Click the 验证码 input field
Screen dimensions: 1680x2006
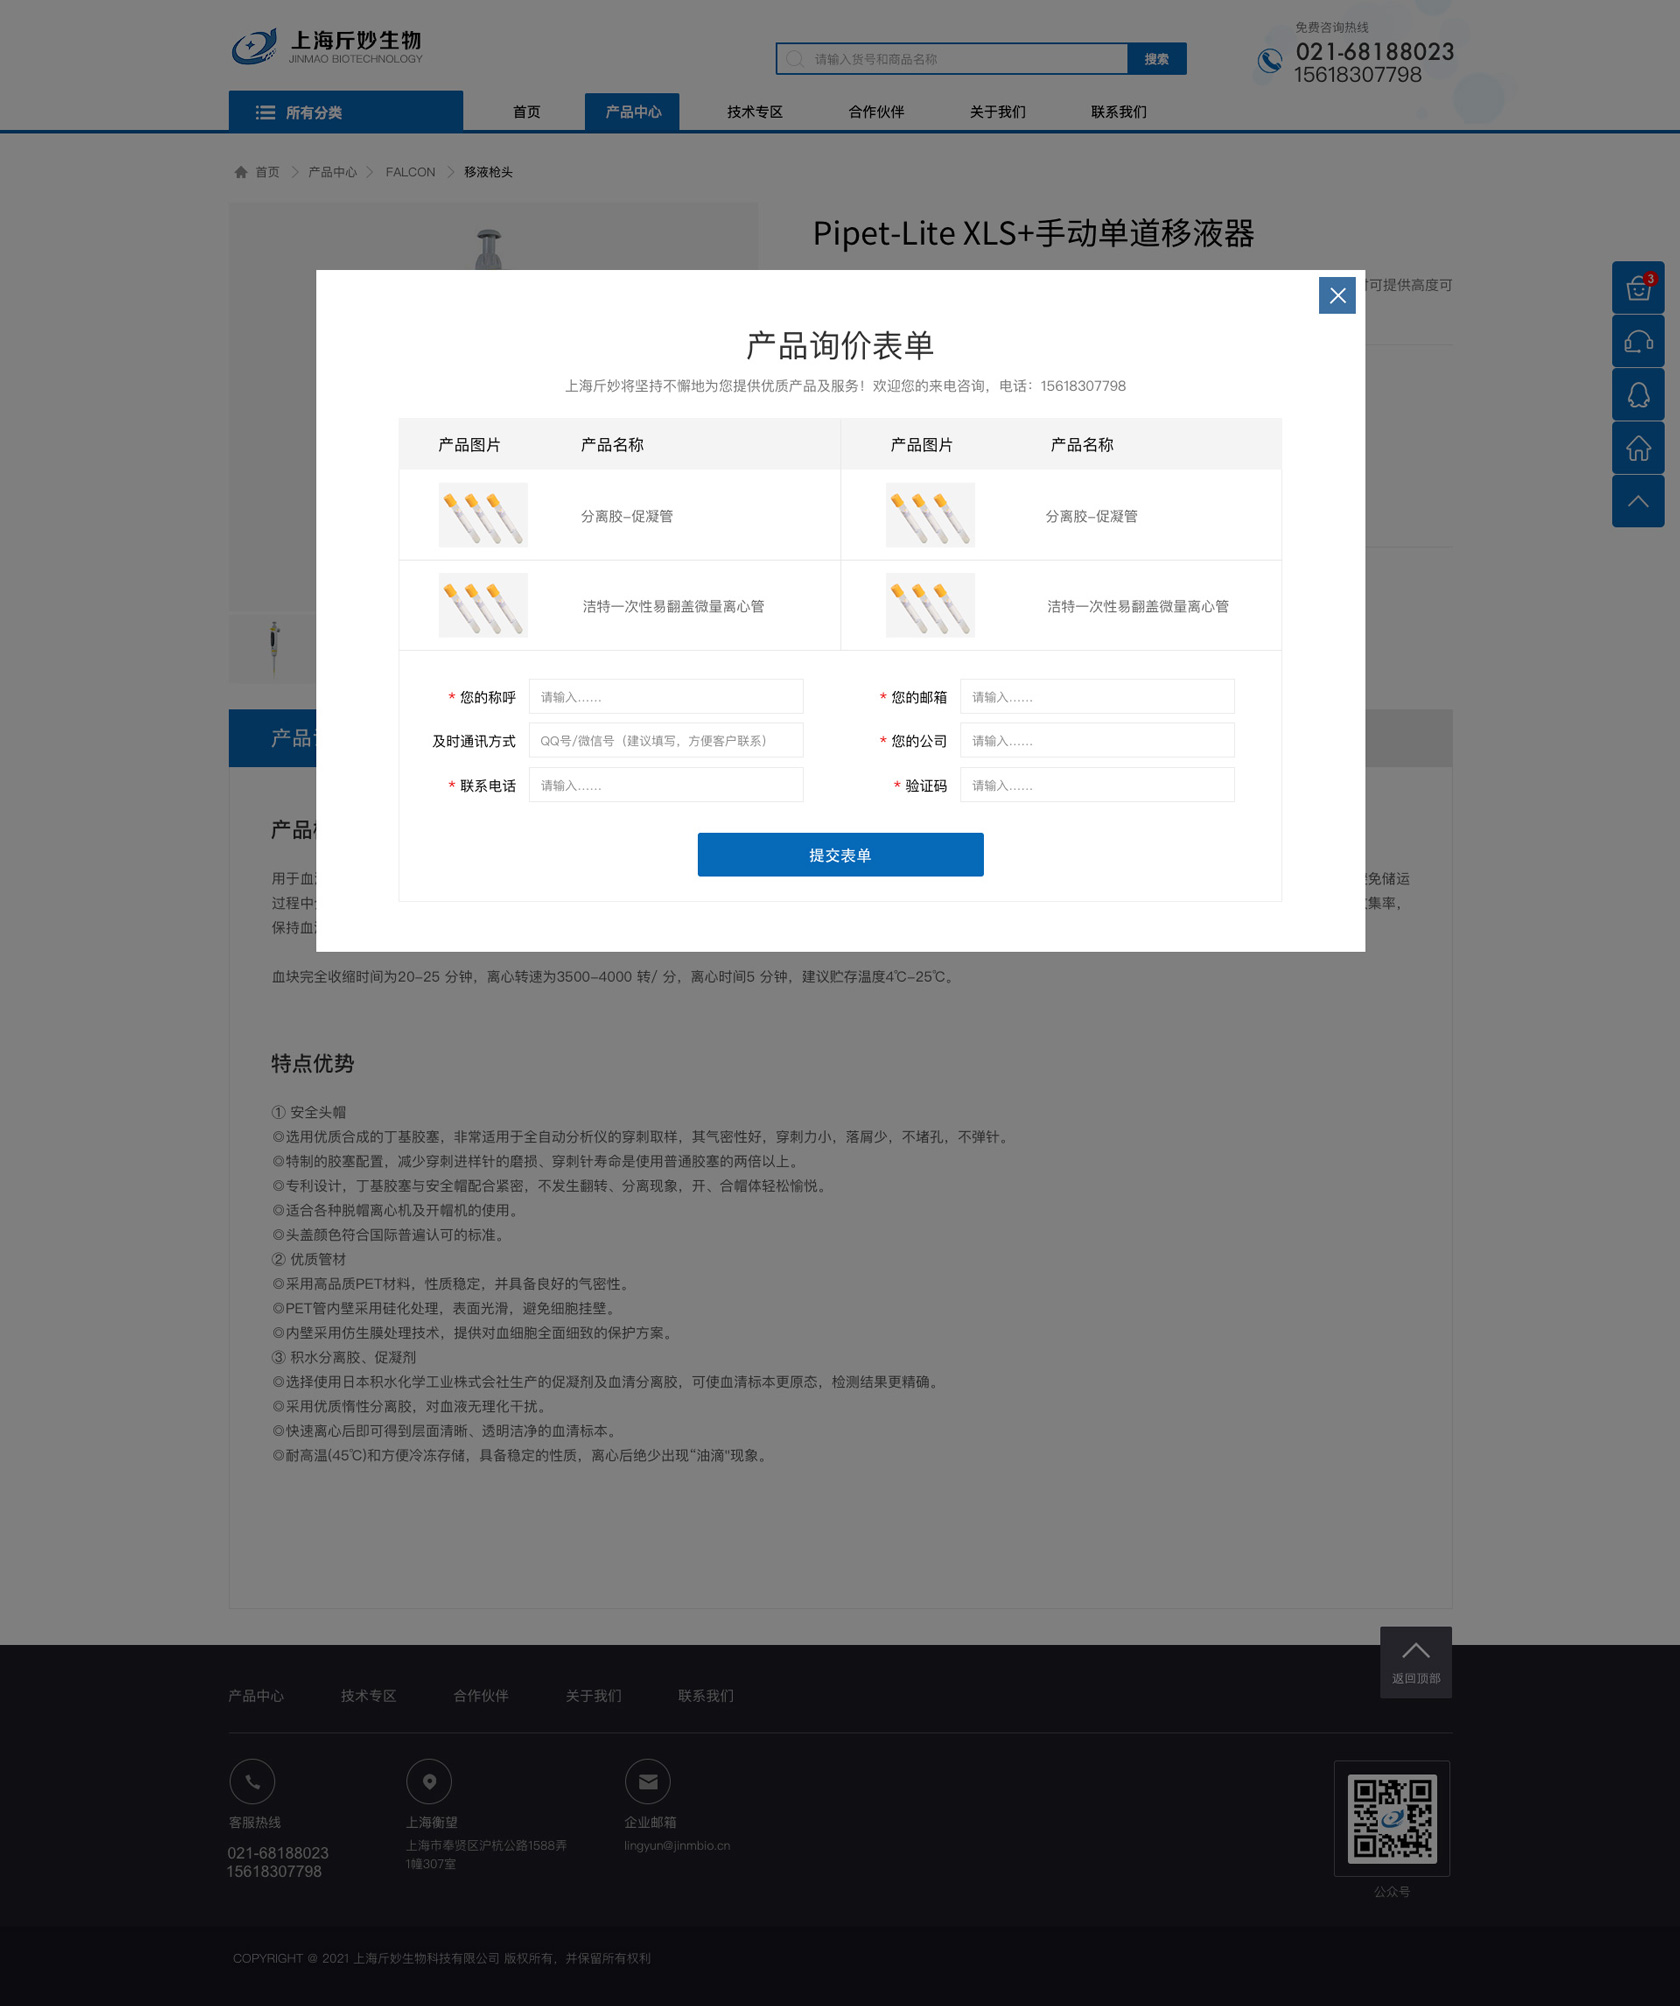(1097, 785)
